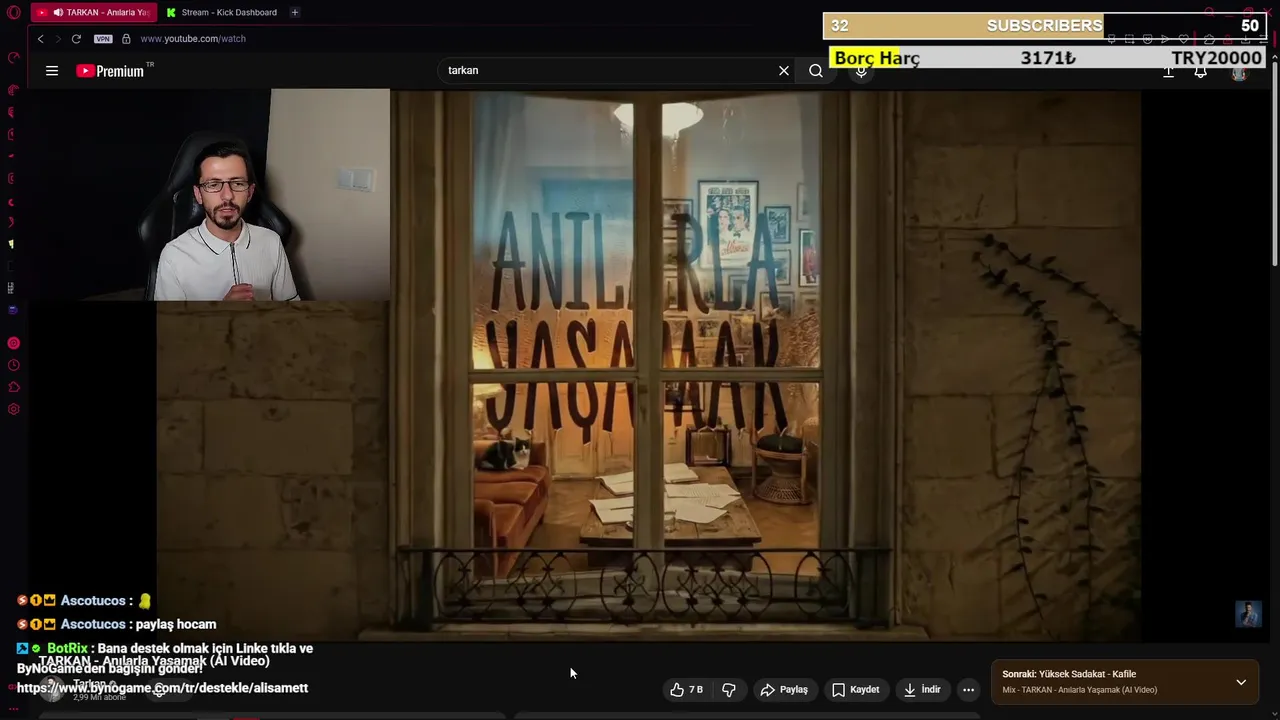The width and height of the screenshot is (1280, 720).
Task: Share the video with the Paylaş button
Action: 784,689
